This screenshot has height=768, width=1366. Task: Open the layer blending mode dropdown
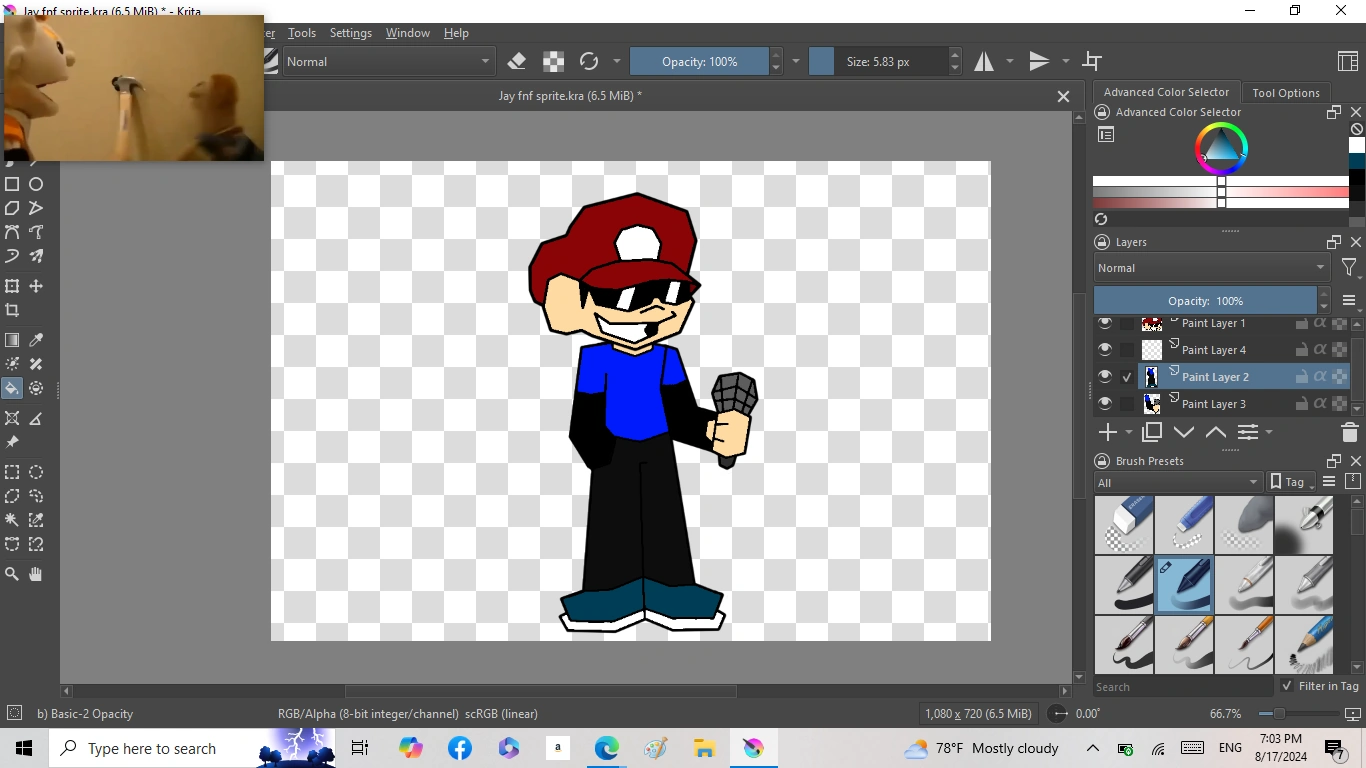click(x=1211, y=267)
